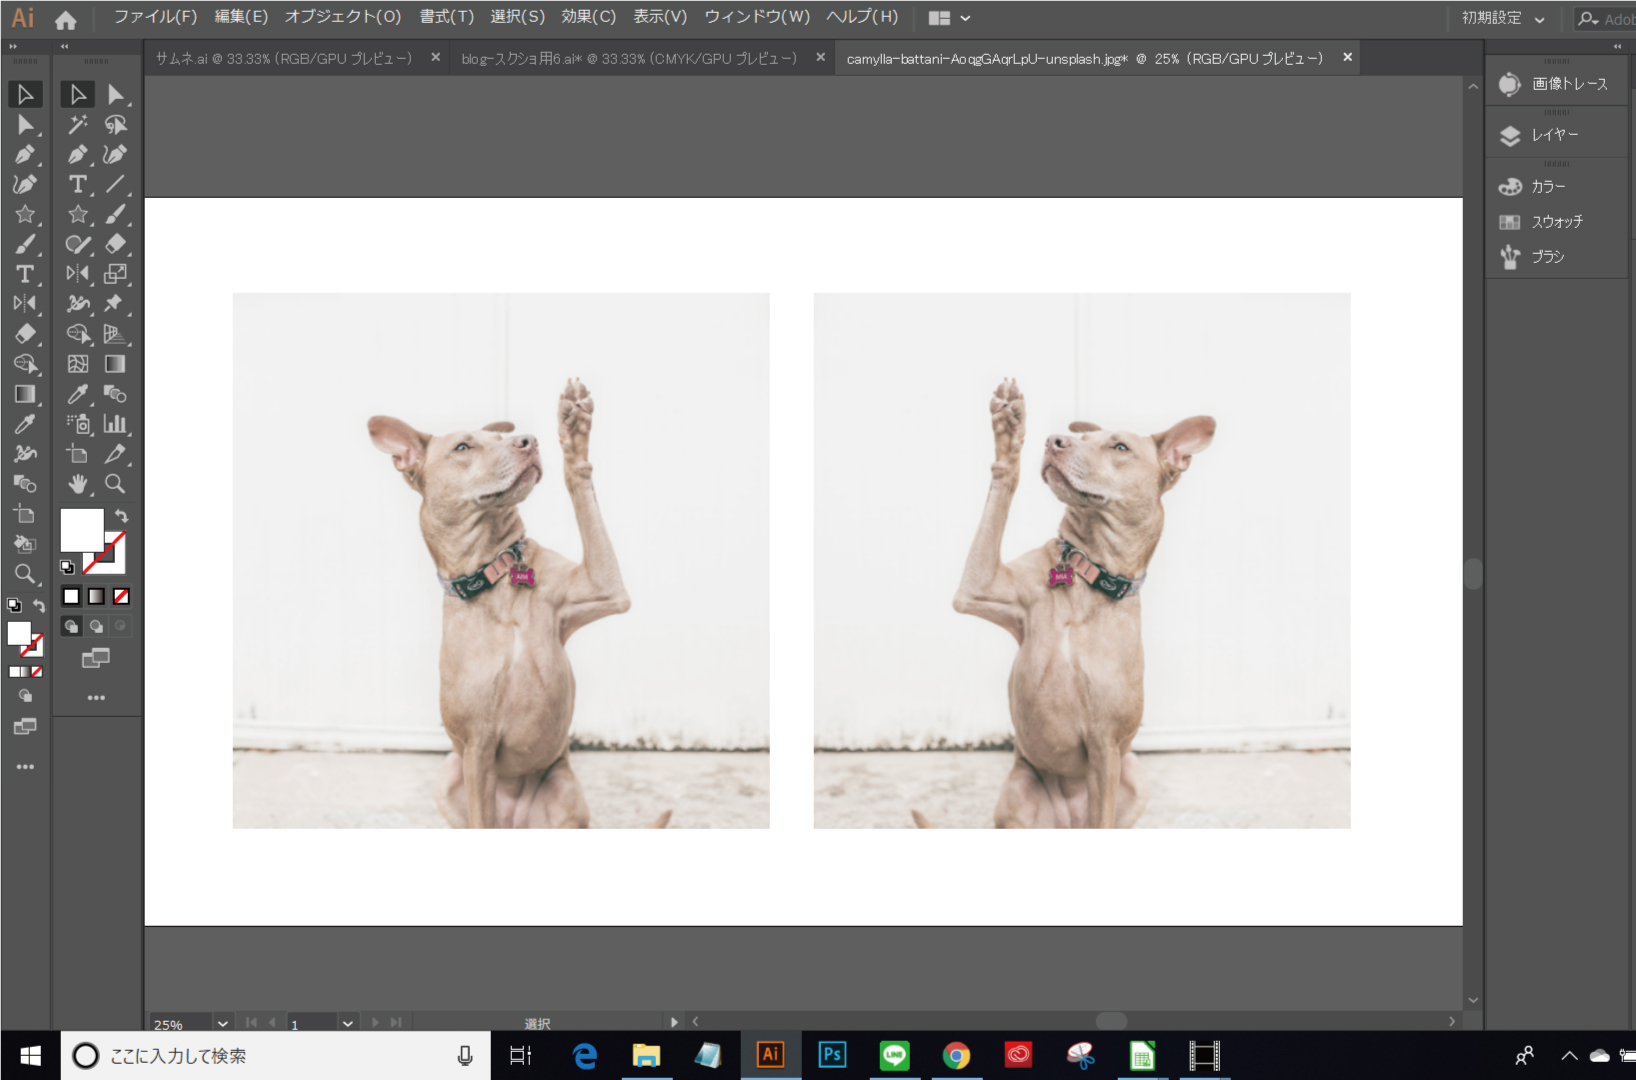1636x1080 pixels.
Task: Activate the Perspective Grid tool
Action: [x=116, y=334]
